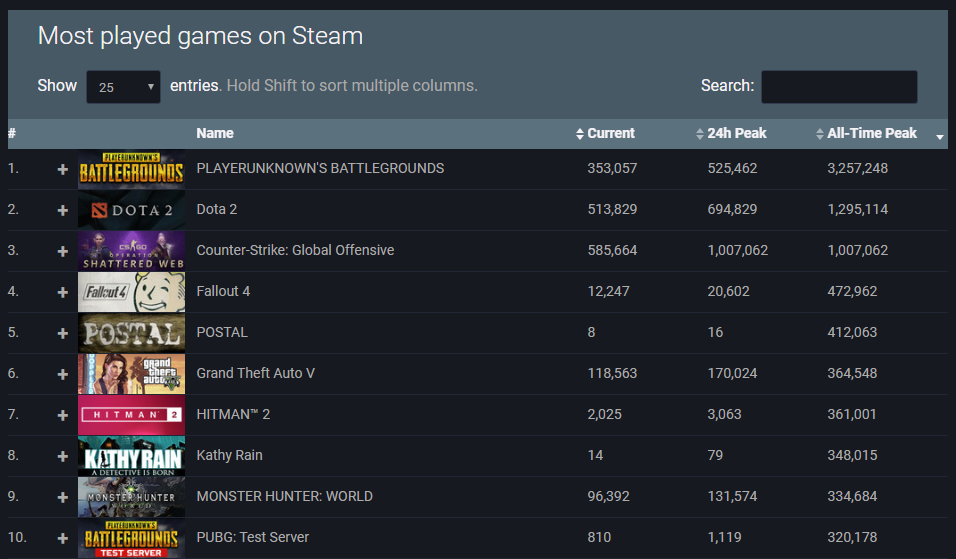The height and width of the screenshot is (559, 956).
Task: Click the Fallout 4 Vault Boy thumbnail
Action: pyautogui.click(x=131, y=292)
